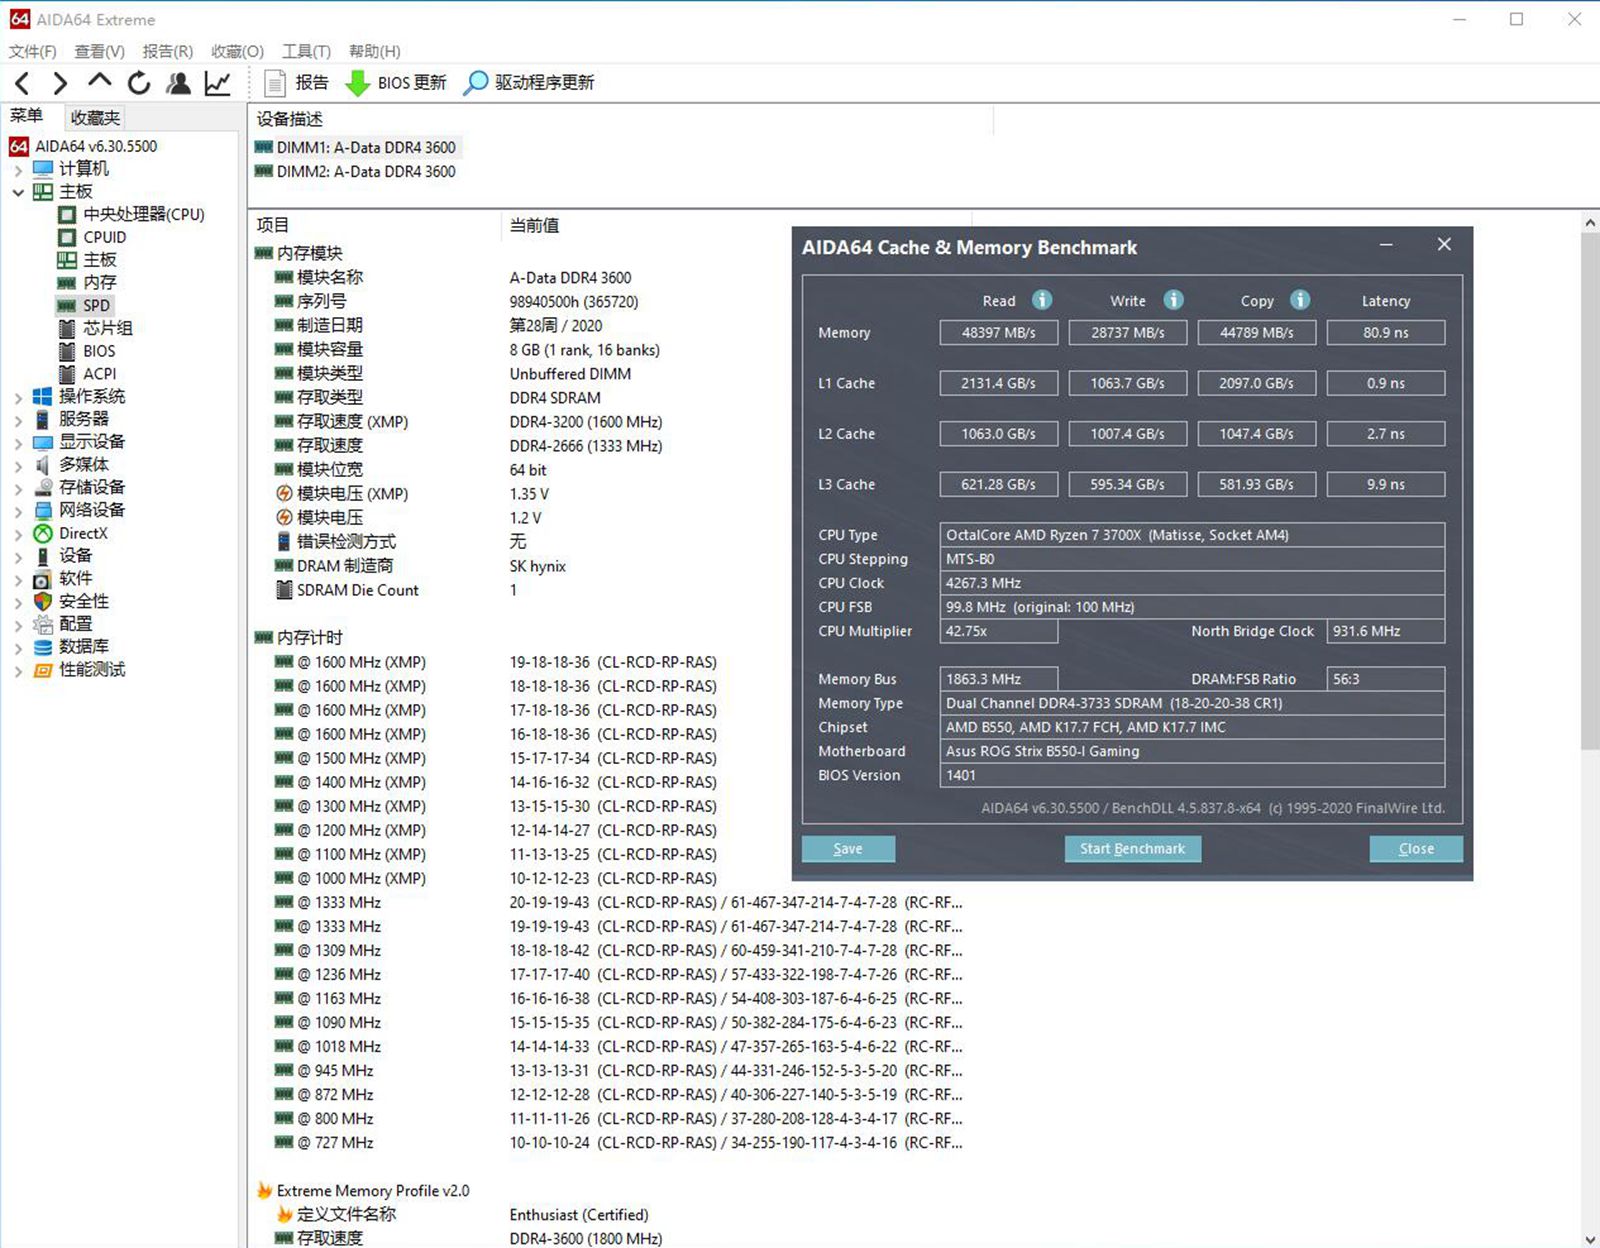
Task: Click the vertical scrollbar down arrow
Action: click(1590, 1239)
